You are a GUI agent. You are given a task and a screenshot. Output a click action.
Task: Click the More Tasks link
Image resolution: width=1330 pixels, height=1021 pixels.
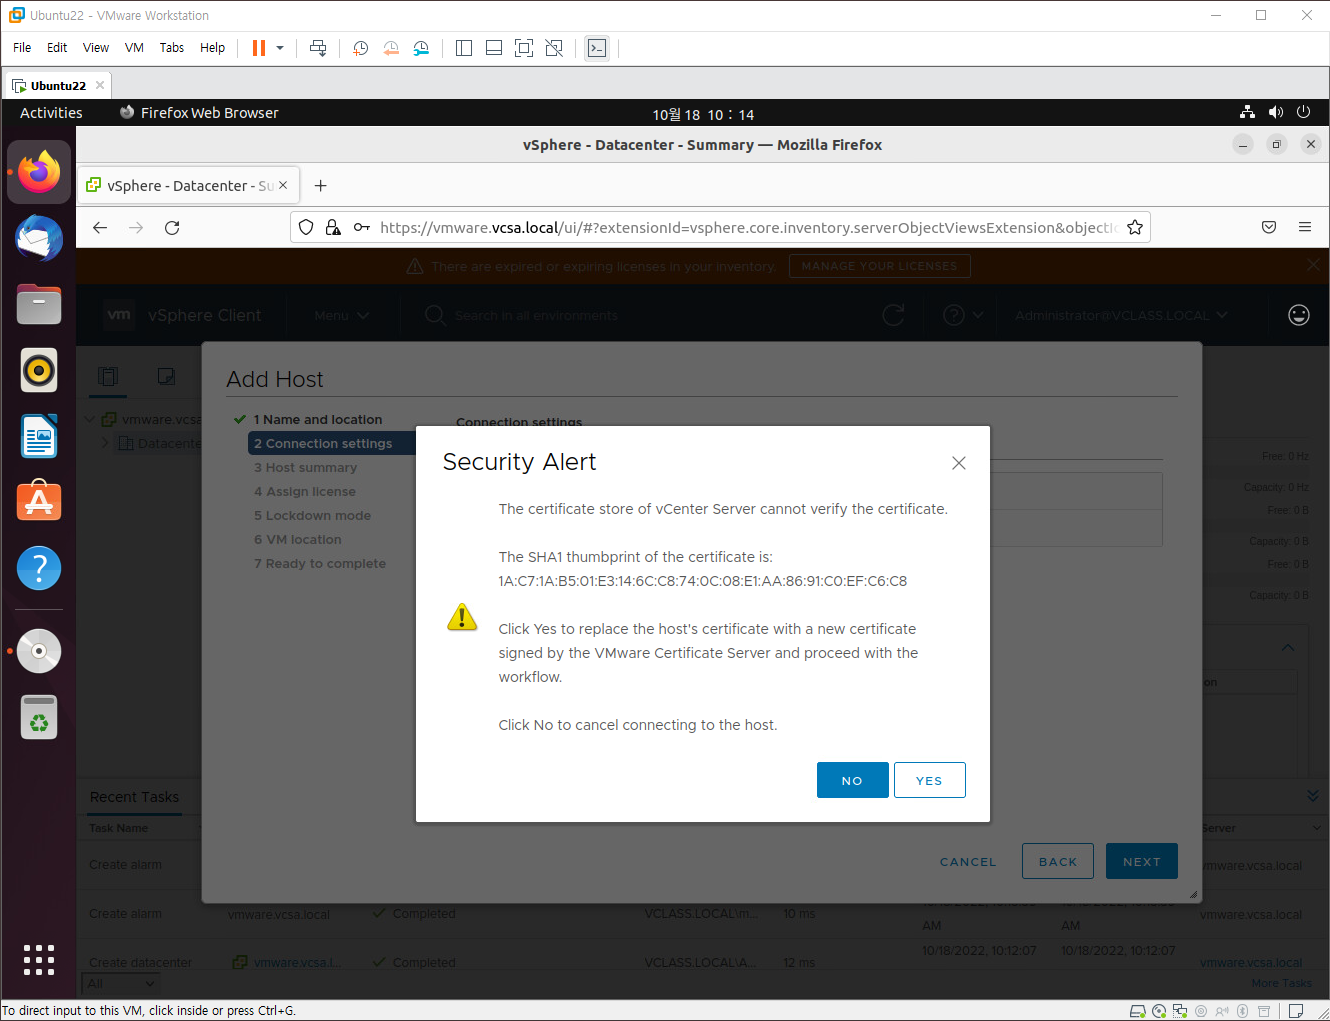(1281, 984)
